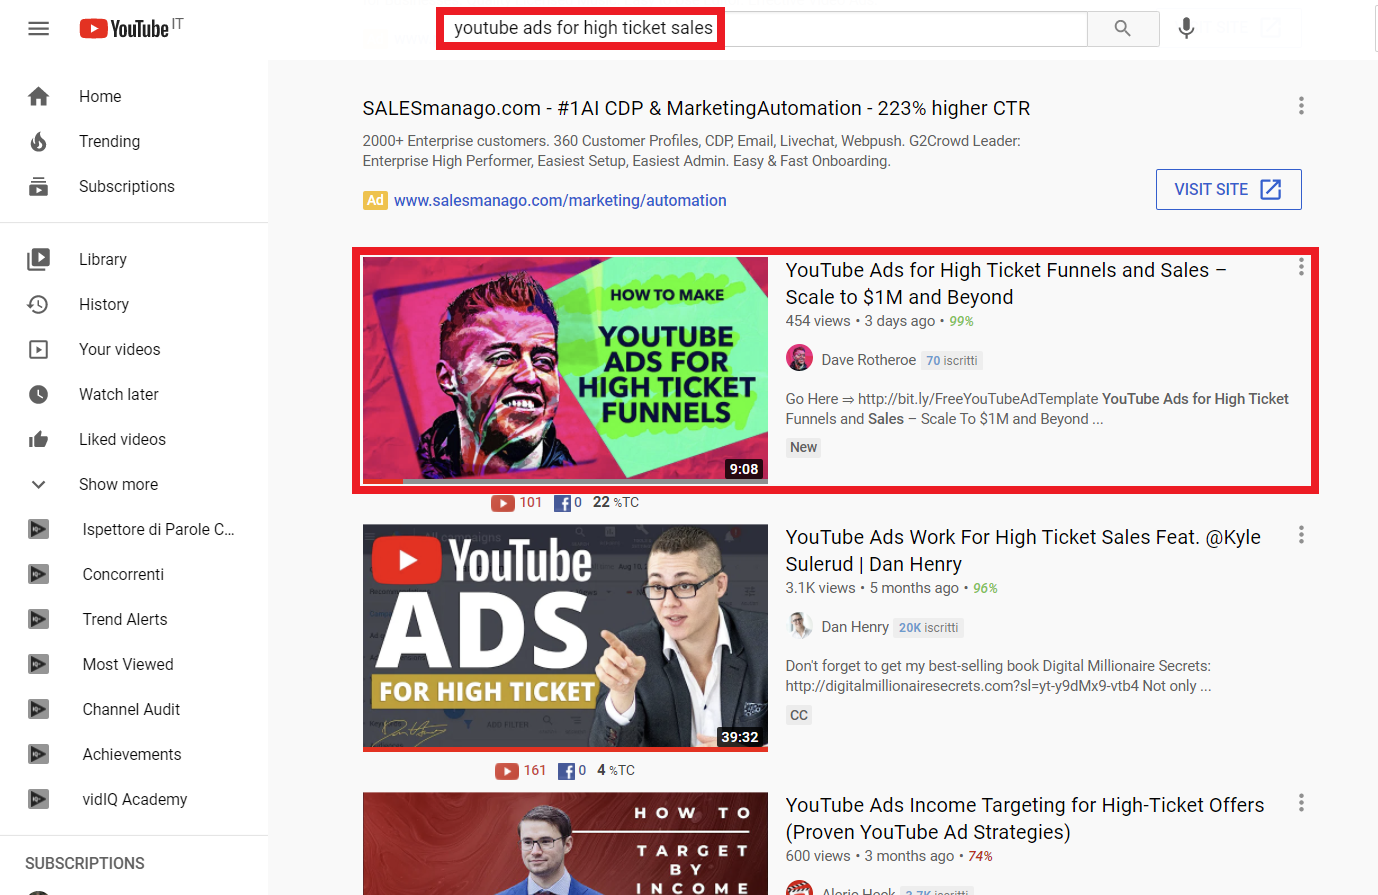Click SALESmanago ad title
The width and height of the screenshot is (1378, 895).
696,108
